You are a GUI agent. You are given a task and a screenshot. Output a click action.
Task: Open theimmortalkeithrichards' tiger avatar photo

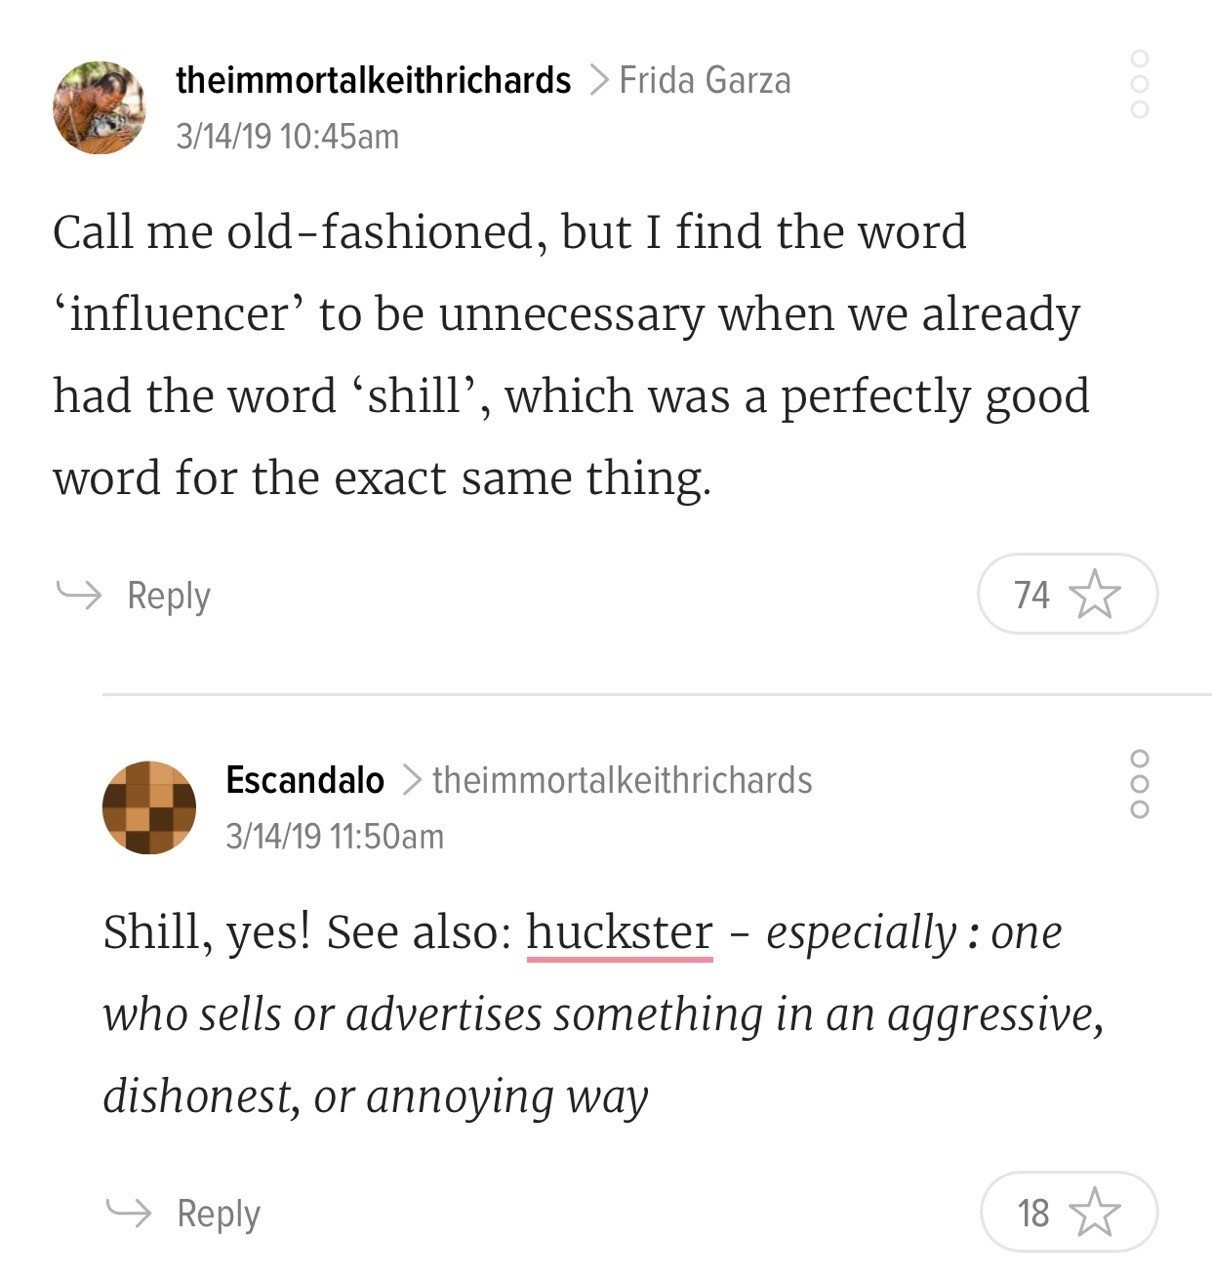99,107
